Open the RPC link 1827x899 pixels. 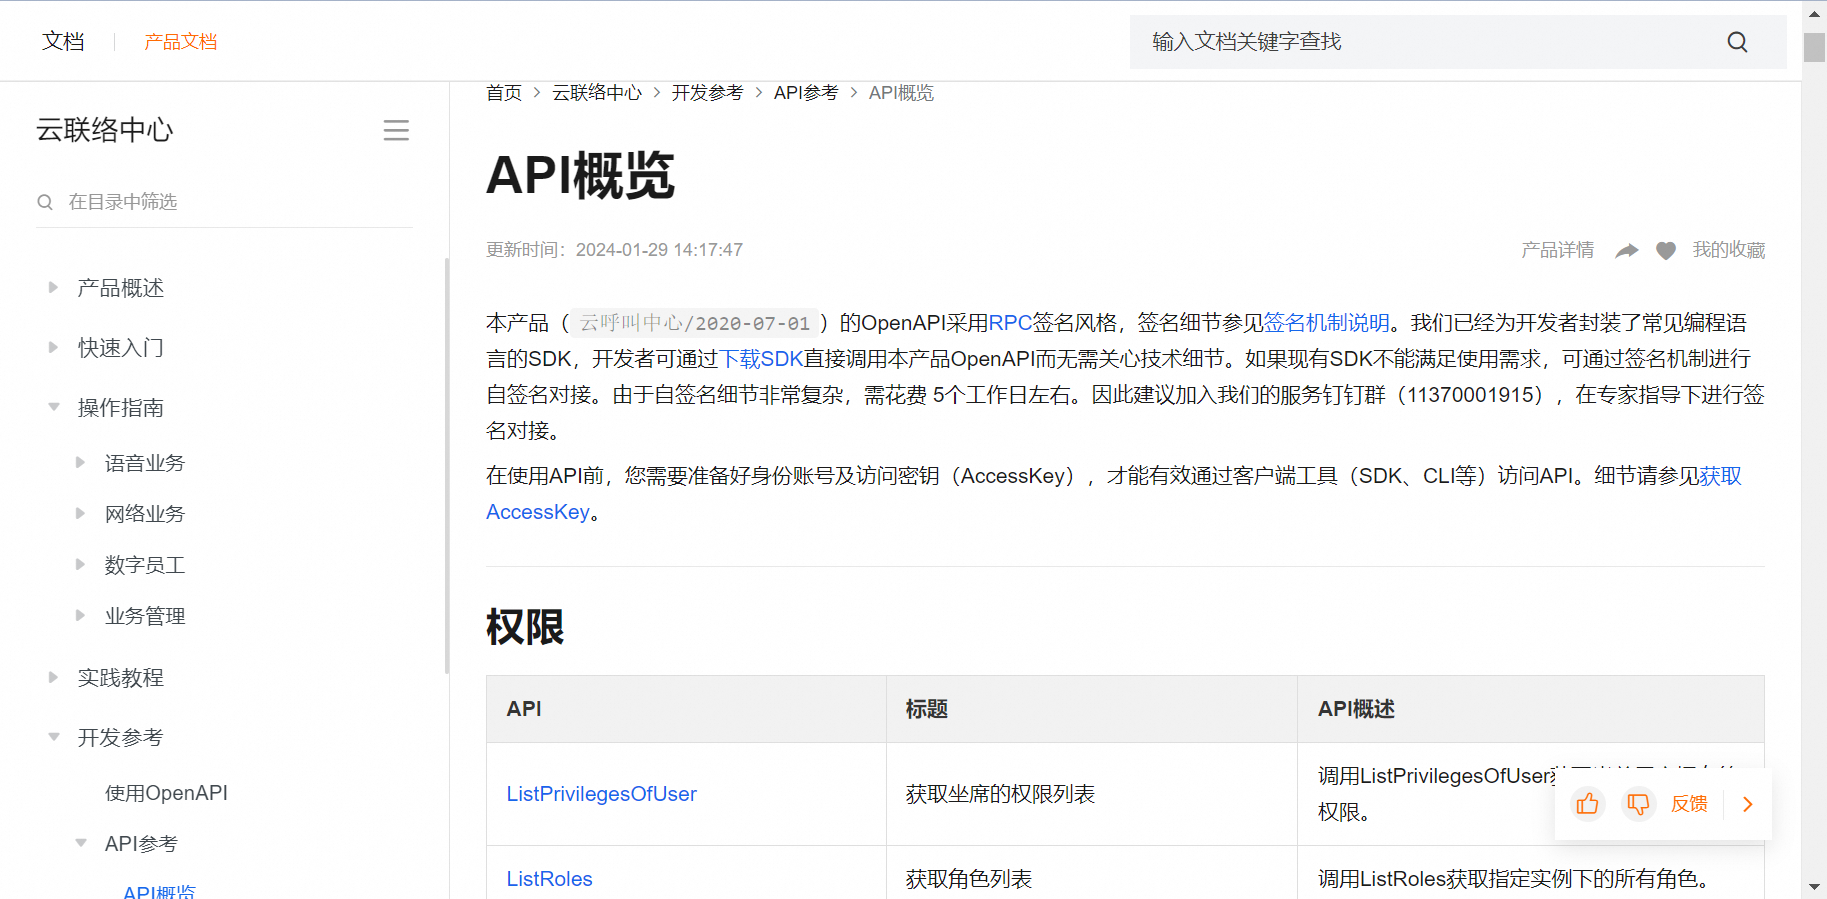1010,323
